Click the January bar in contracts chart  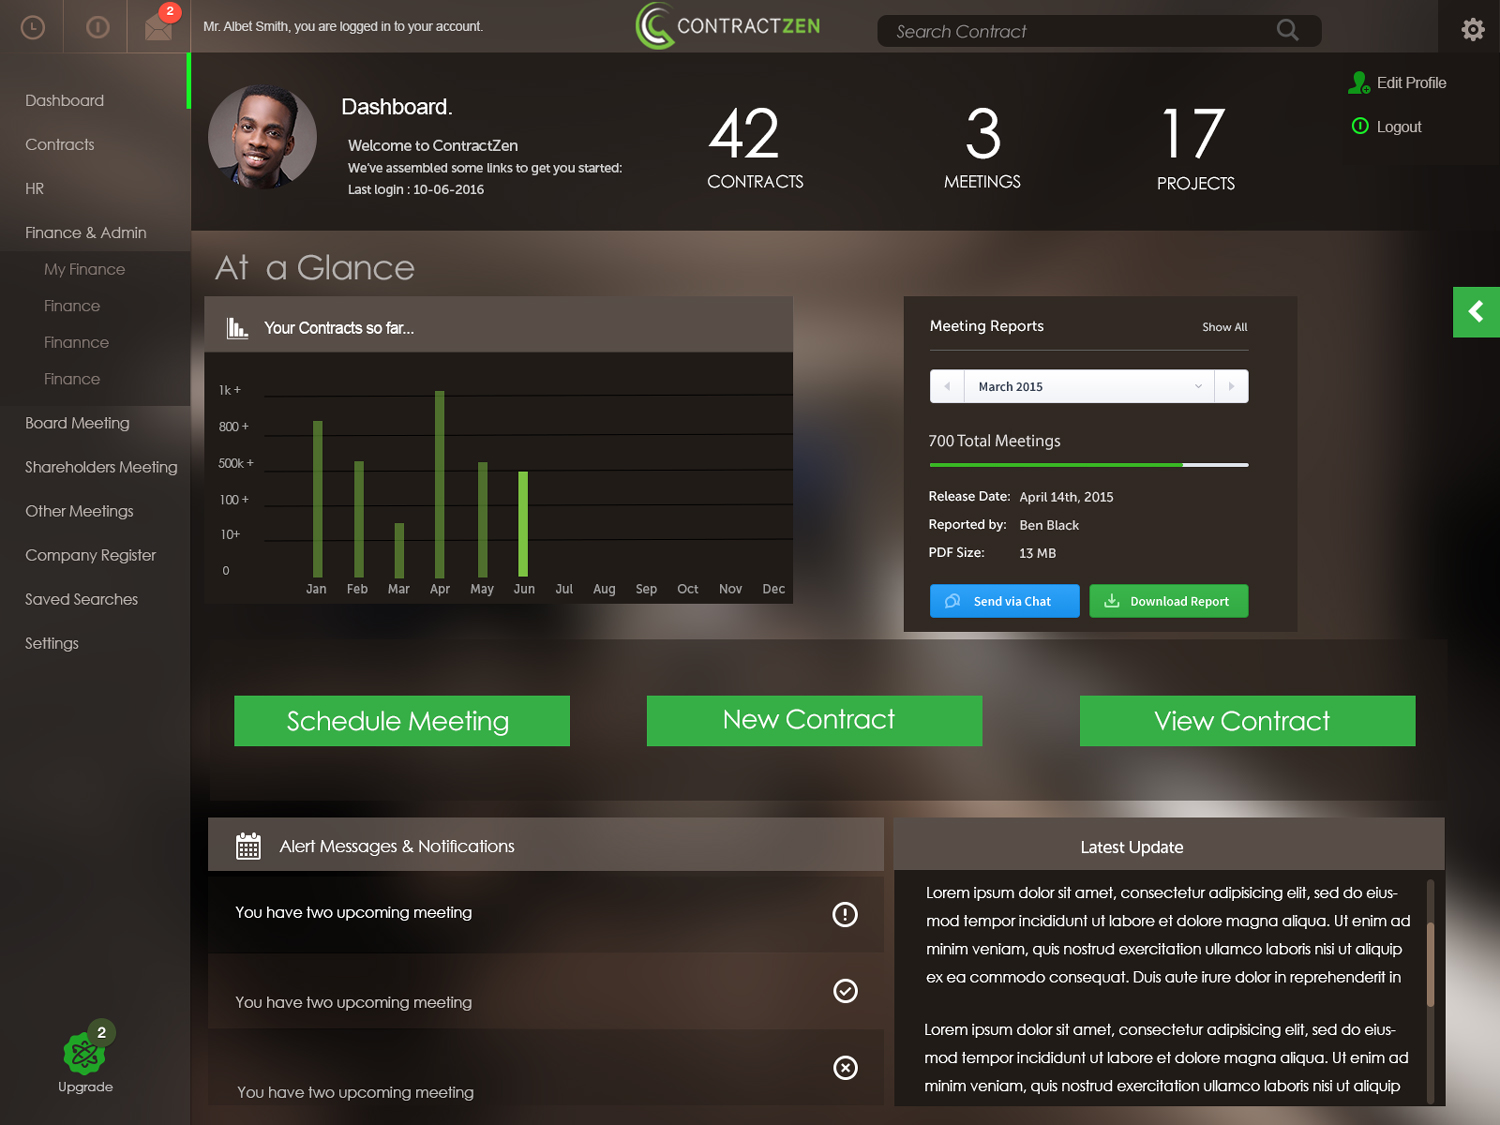[318, 499]
